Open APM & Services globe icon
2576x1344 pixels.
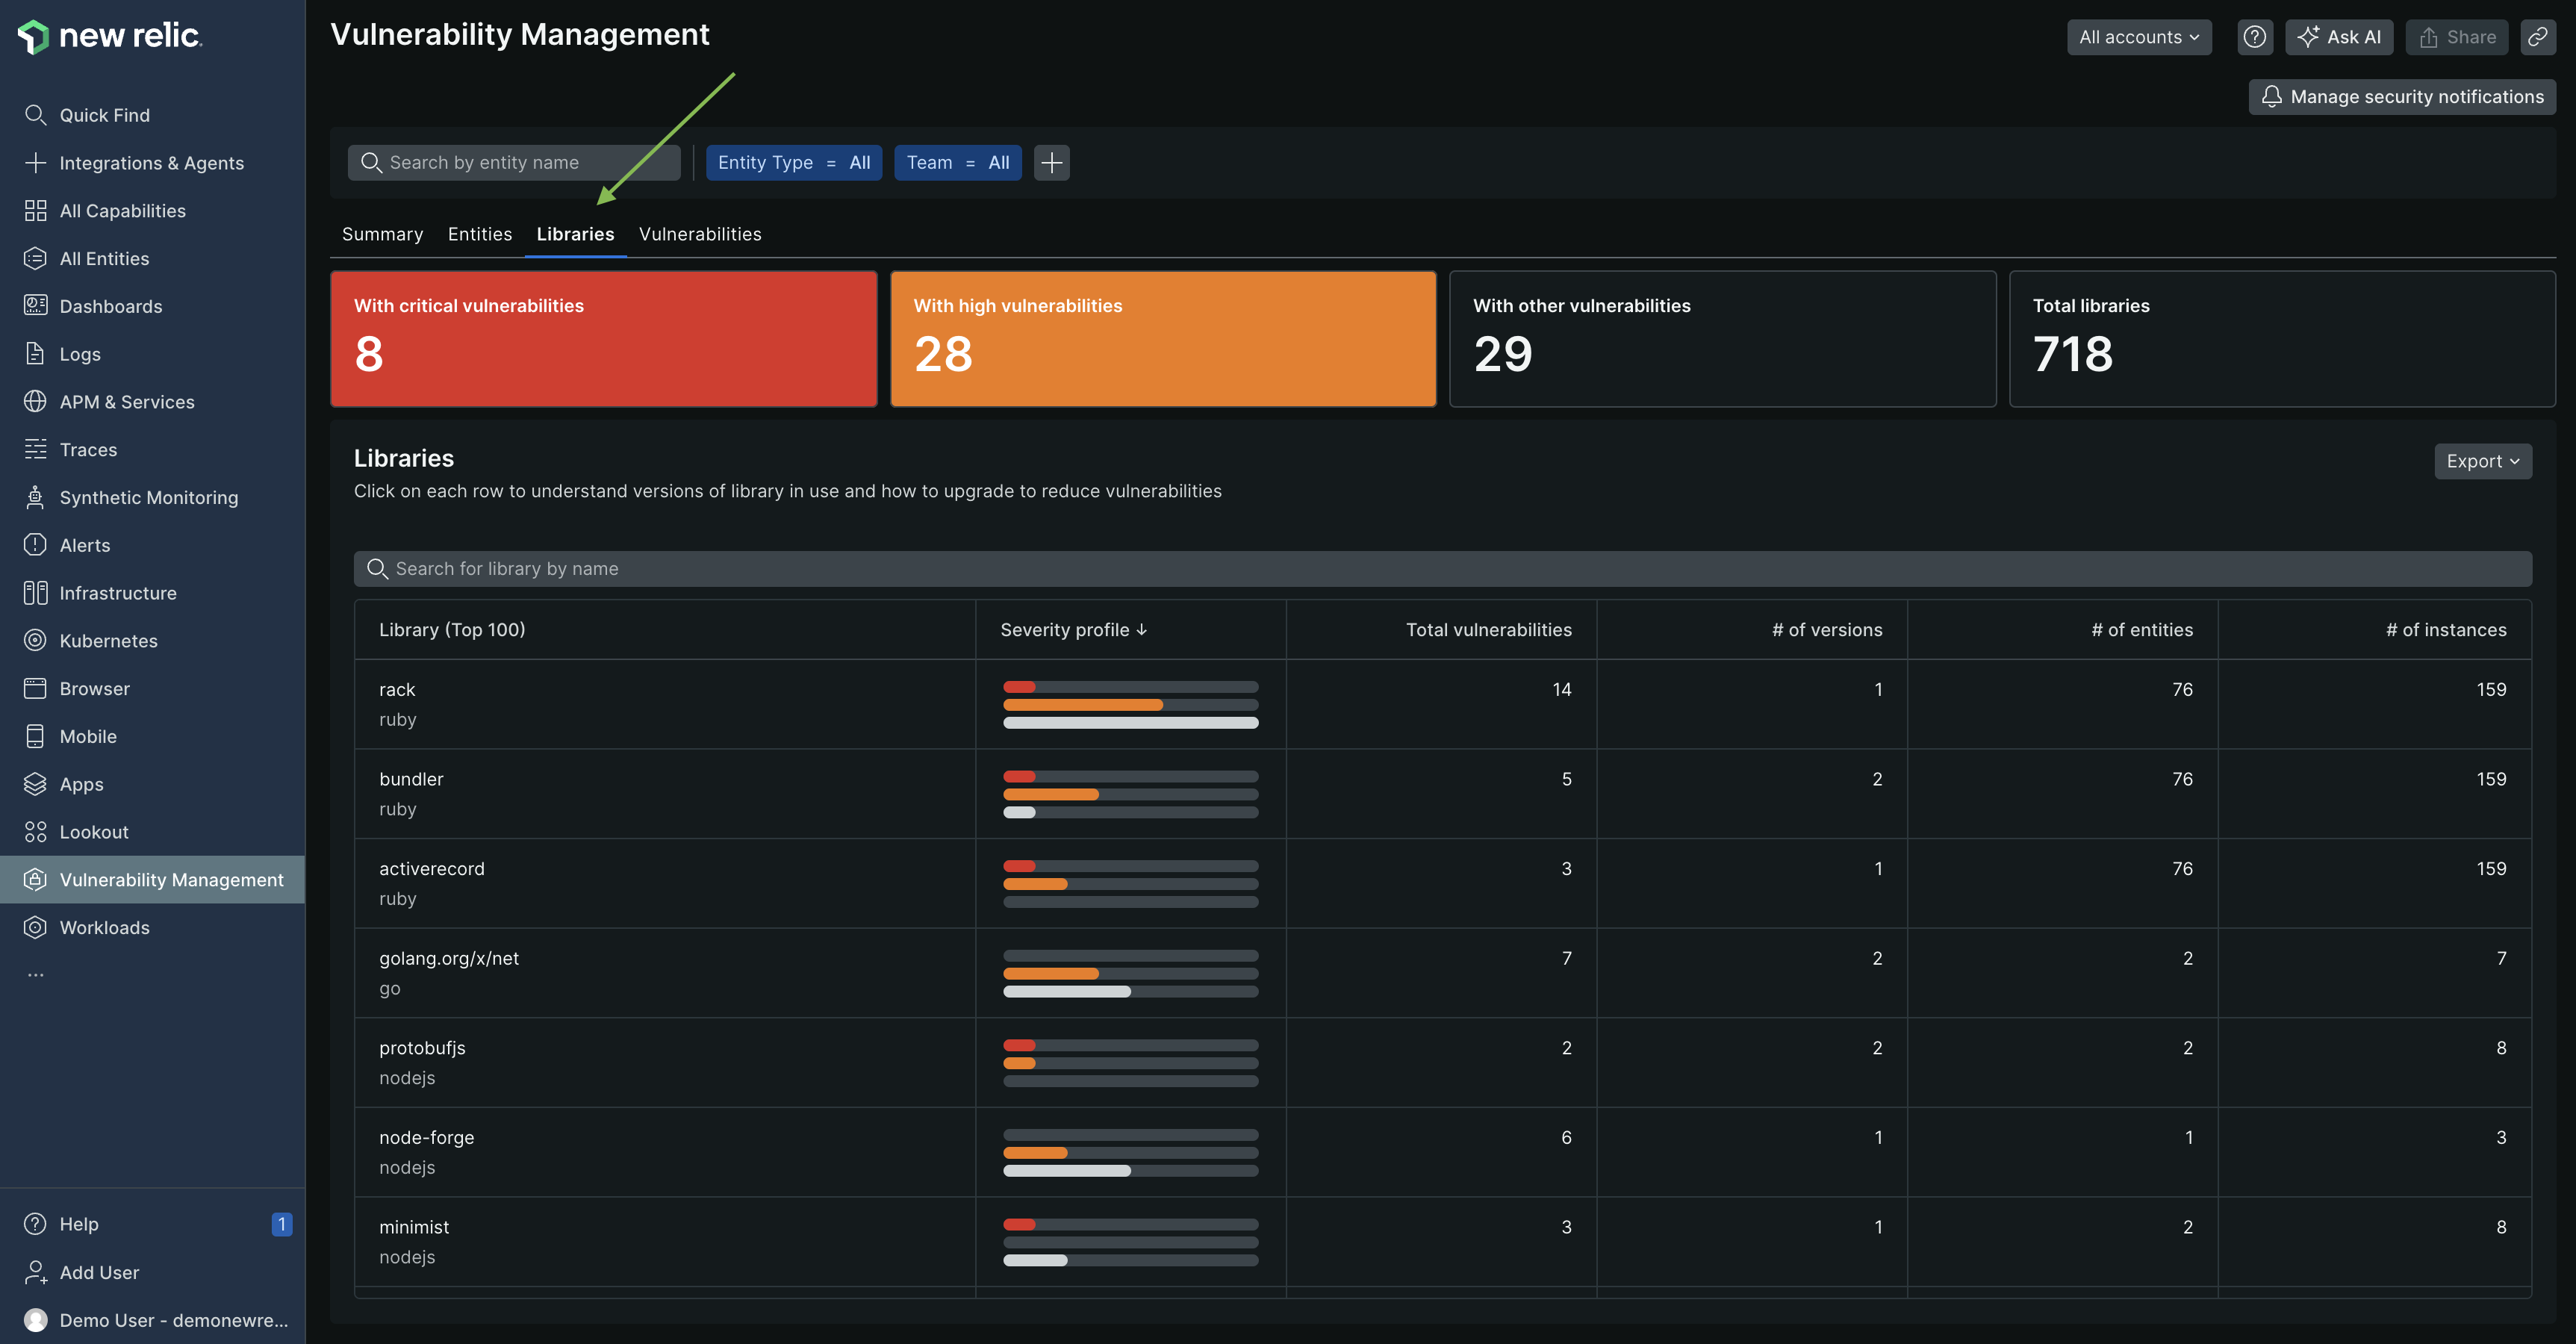pyautogui.click(x=35, y=402)
